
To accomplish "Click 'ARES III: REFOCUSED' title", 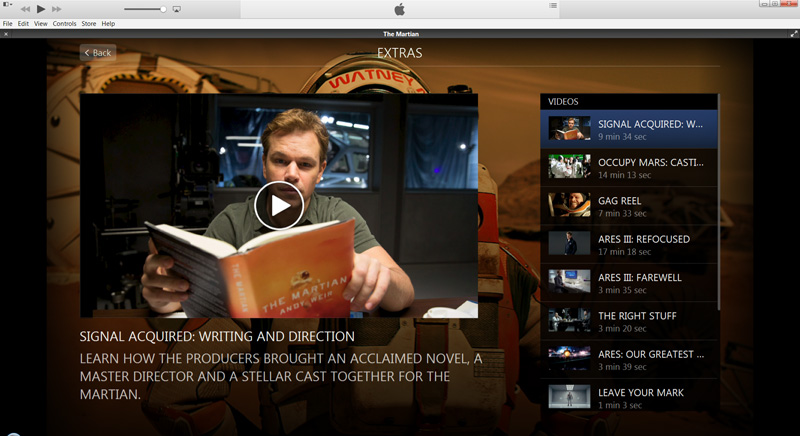I will point(644,239).
